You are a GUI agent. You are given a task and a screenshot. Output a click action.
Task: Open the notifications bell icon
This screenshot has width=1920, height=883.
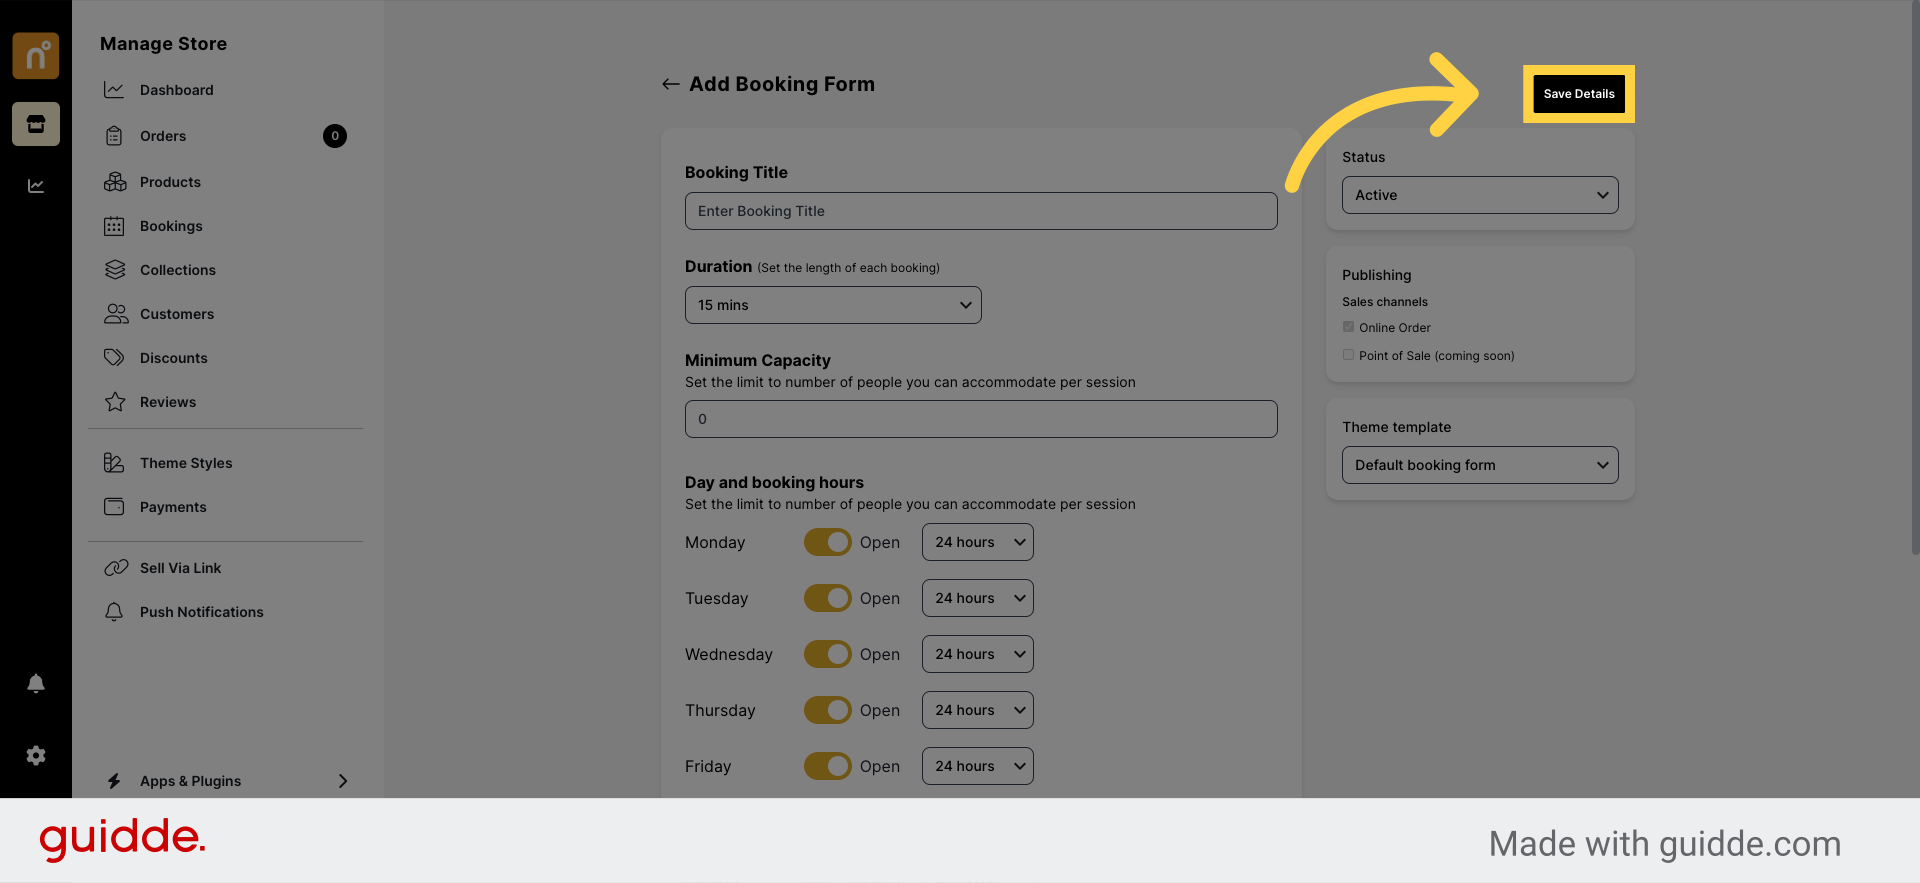[x=36, y=683]
